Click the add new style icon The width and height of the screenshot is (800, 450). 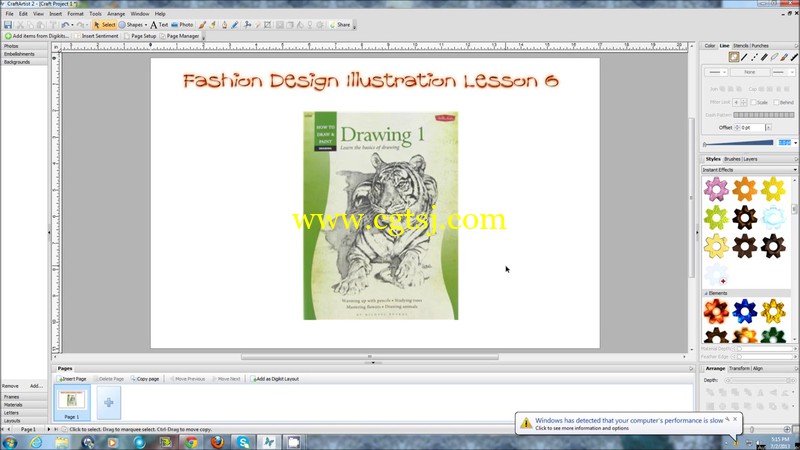716,275
